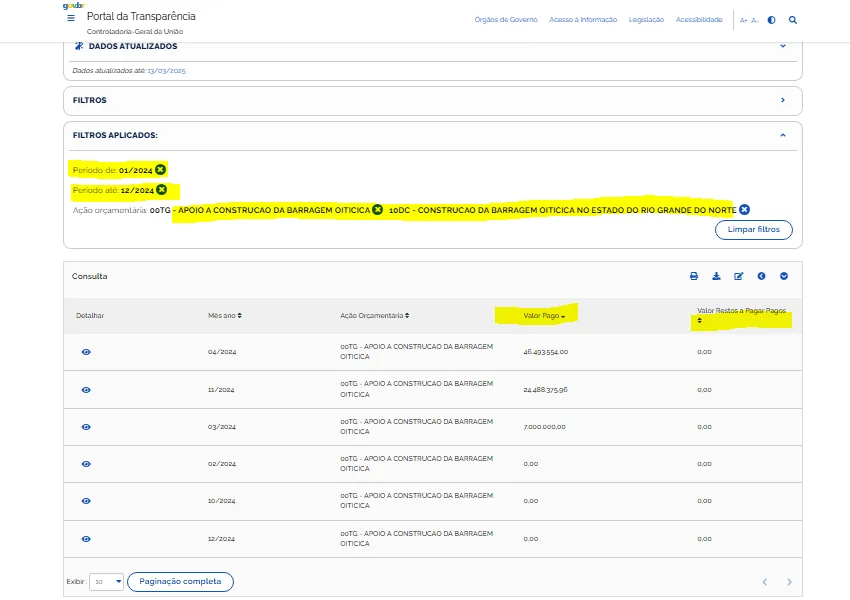
Task: View details of the 11/2024 row
Action: coord(86,390)
